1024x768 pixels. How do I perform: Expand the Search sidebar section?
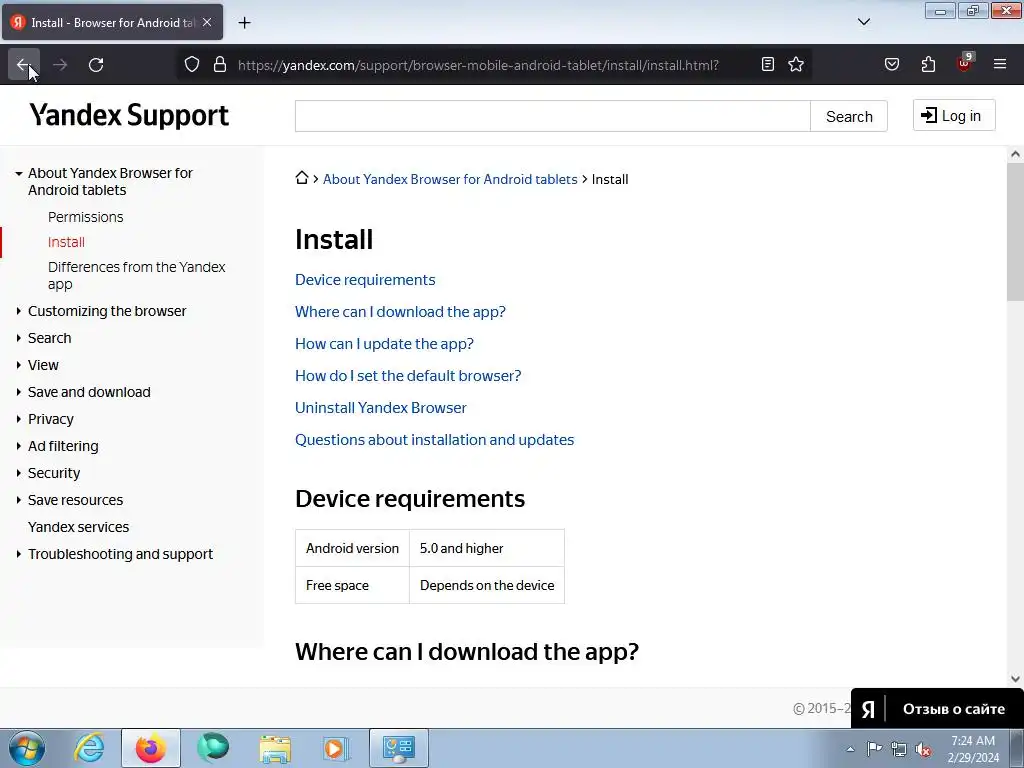click(x=19, y=338)
